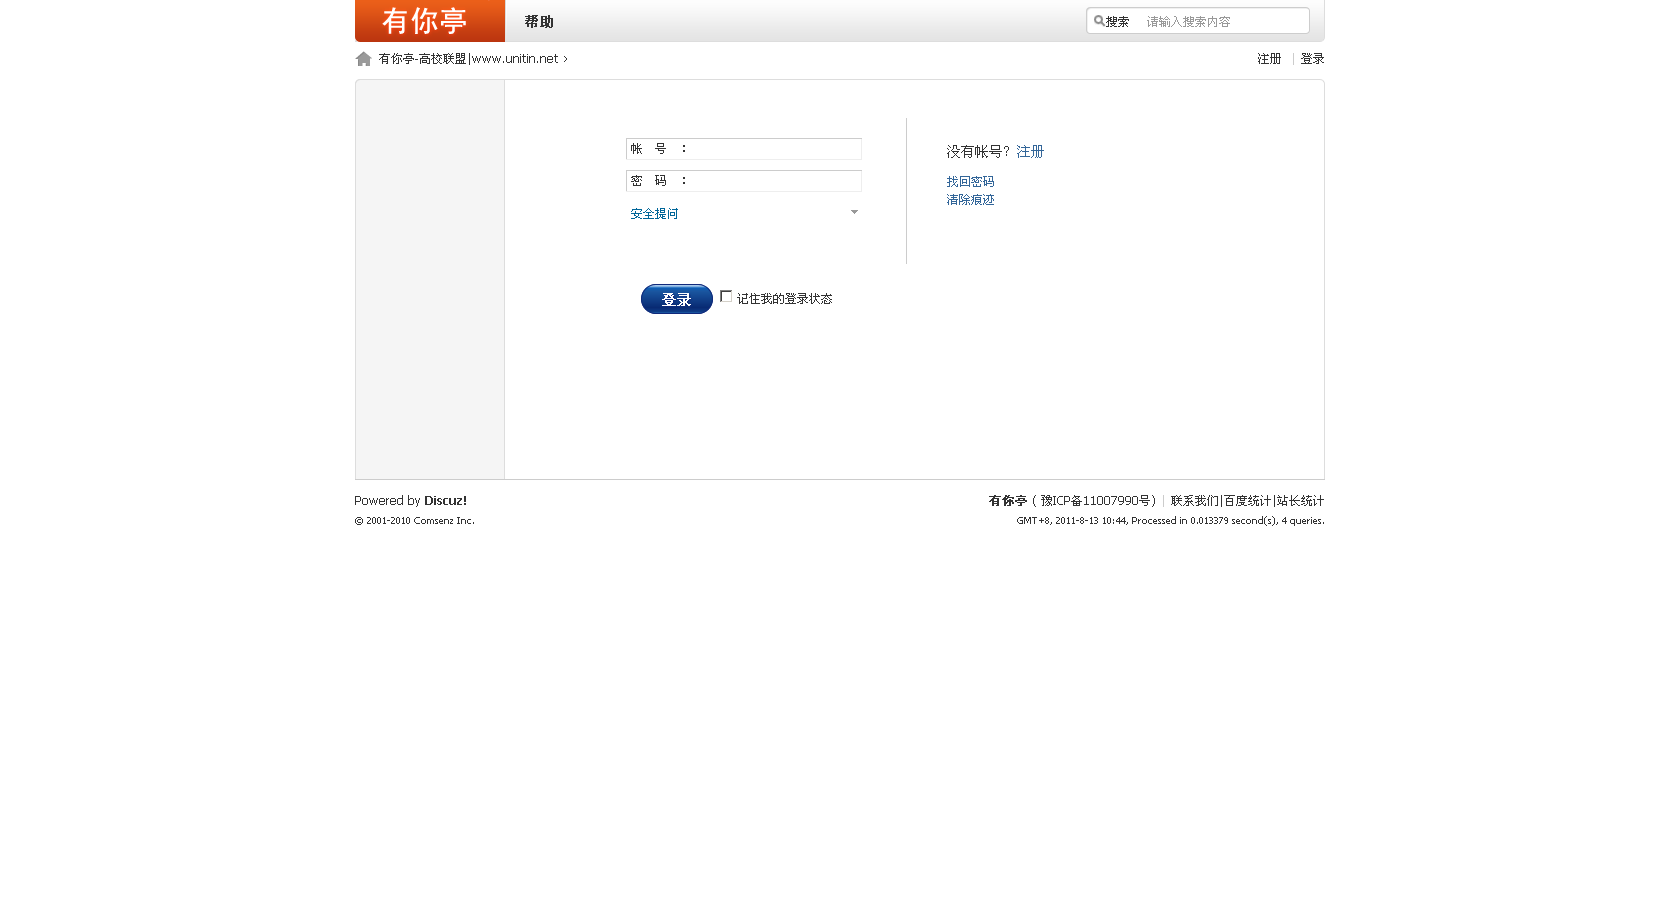Viewport: 1680px width, 900px height.
Task: Expand the 安全提问 dropdown
Action: [744, 213]
